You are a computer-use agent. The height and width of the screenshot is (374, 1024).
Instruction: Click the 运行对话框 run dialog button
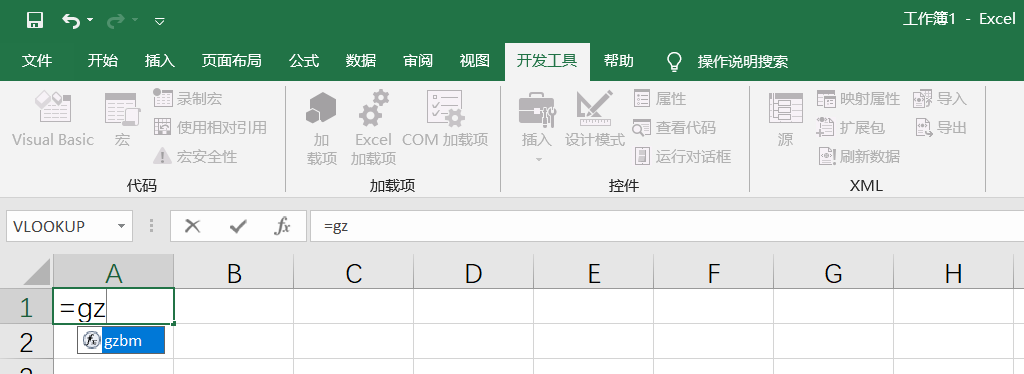(682, 157)
